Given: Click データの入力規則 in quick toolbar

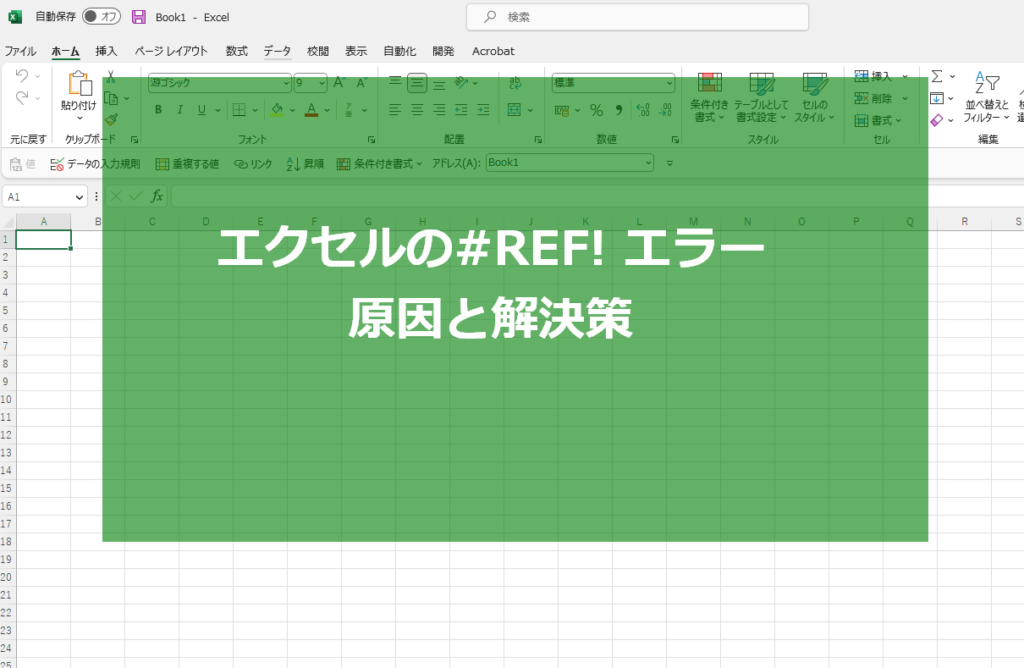Looking at the screenshot, I should click(x=95, y=164).
